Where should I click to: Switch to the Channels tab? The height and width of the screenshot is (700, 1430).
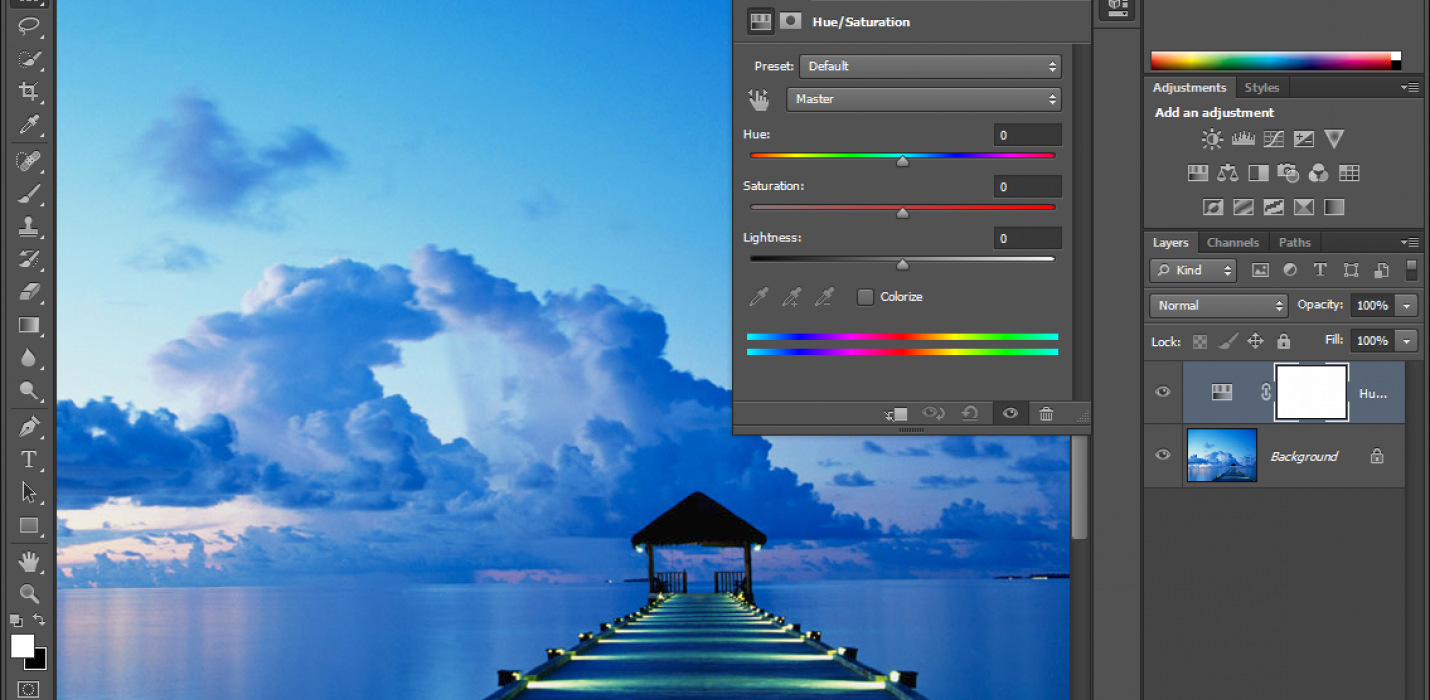click(1232, 242)
